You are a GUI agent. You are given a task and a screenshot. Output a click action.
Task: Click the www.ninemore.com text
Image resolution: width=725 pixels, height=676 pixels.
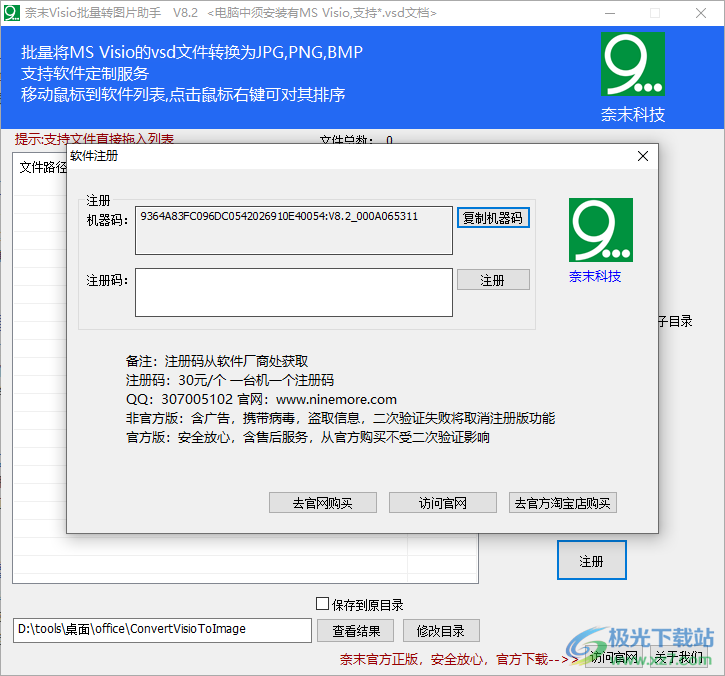point(336,399)
